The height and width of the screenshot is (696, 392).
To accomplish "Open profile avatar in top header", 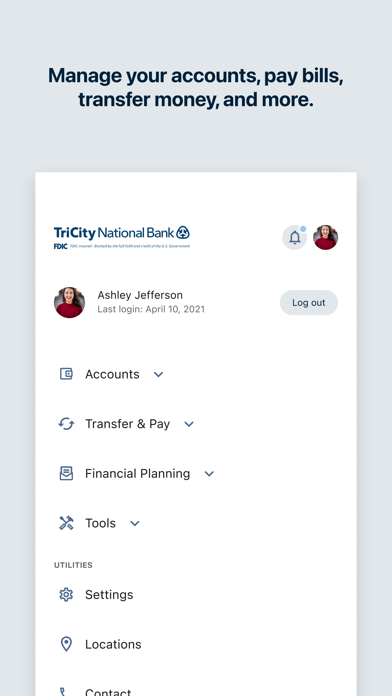I will 325,237.
